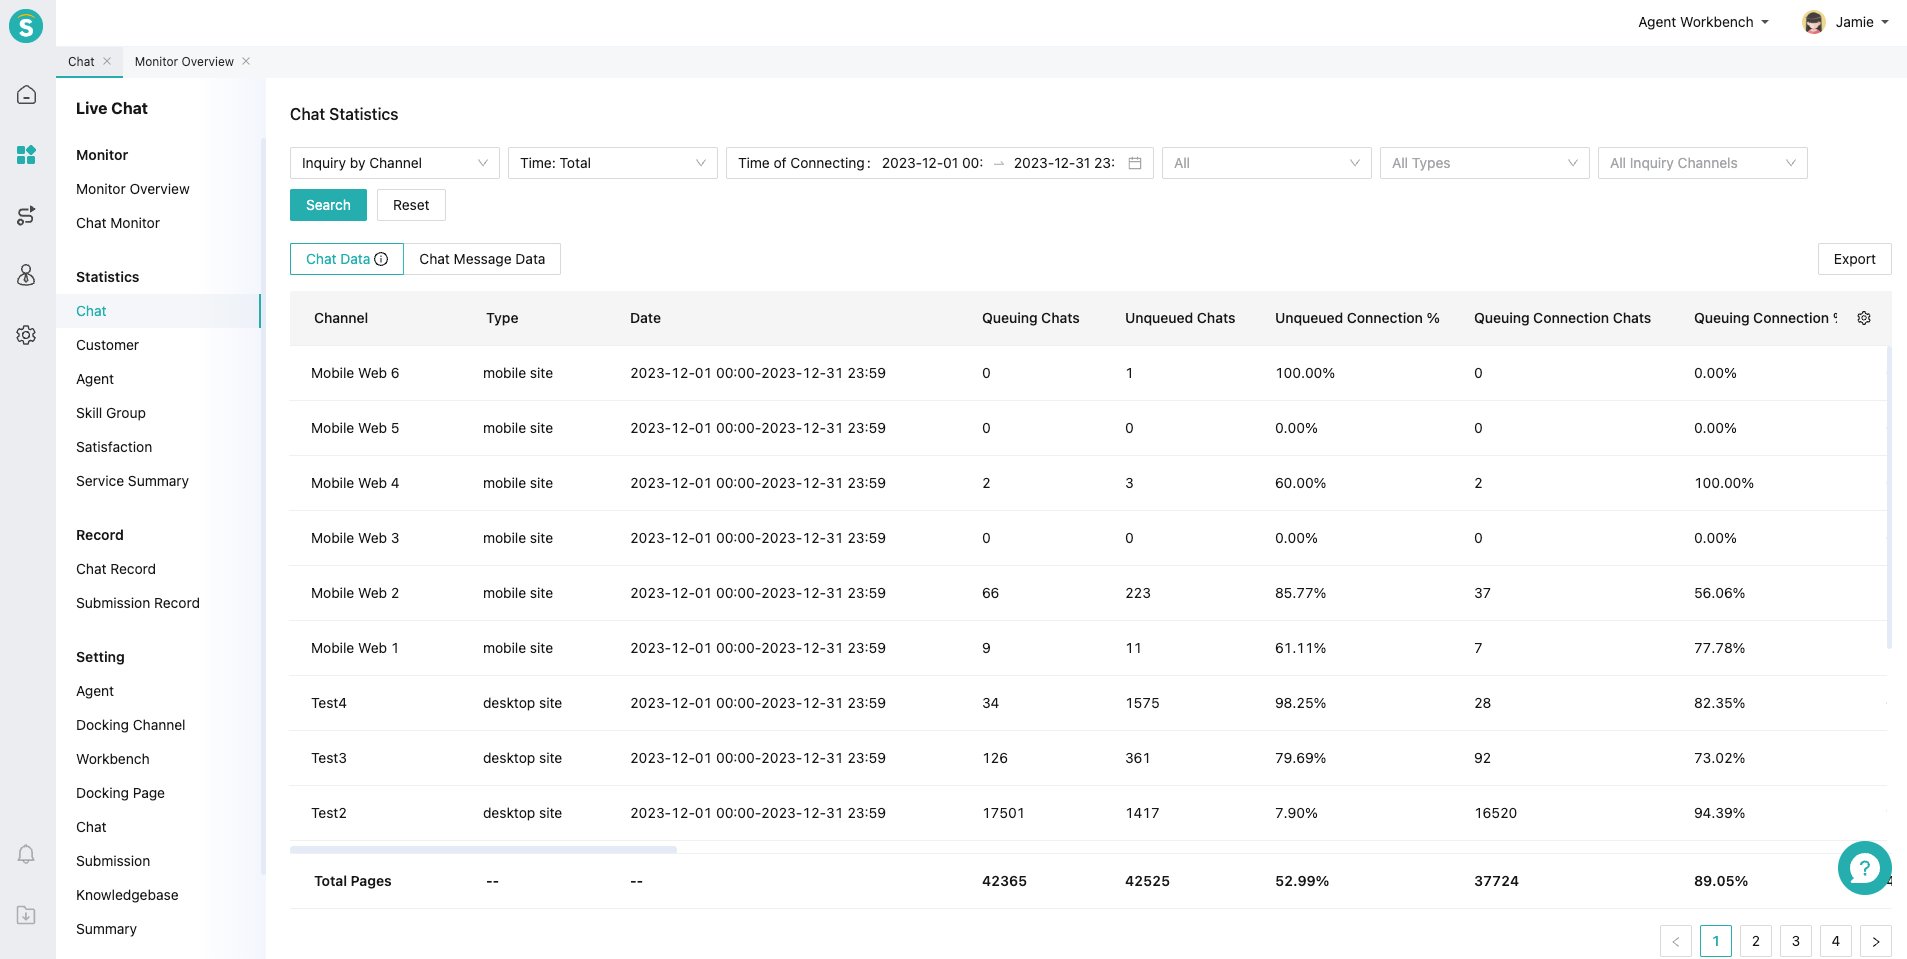Open Chat under Setting
The image size is (1907, 959).
click(91, 827)
